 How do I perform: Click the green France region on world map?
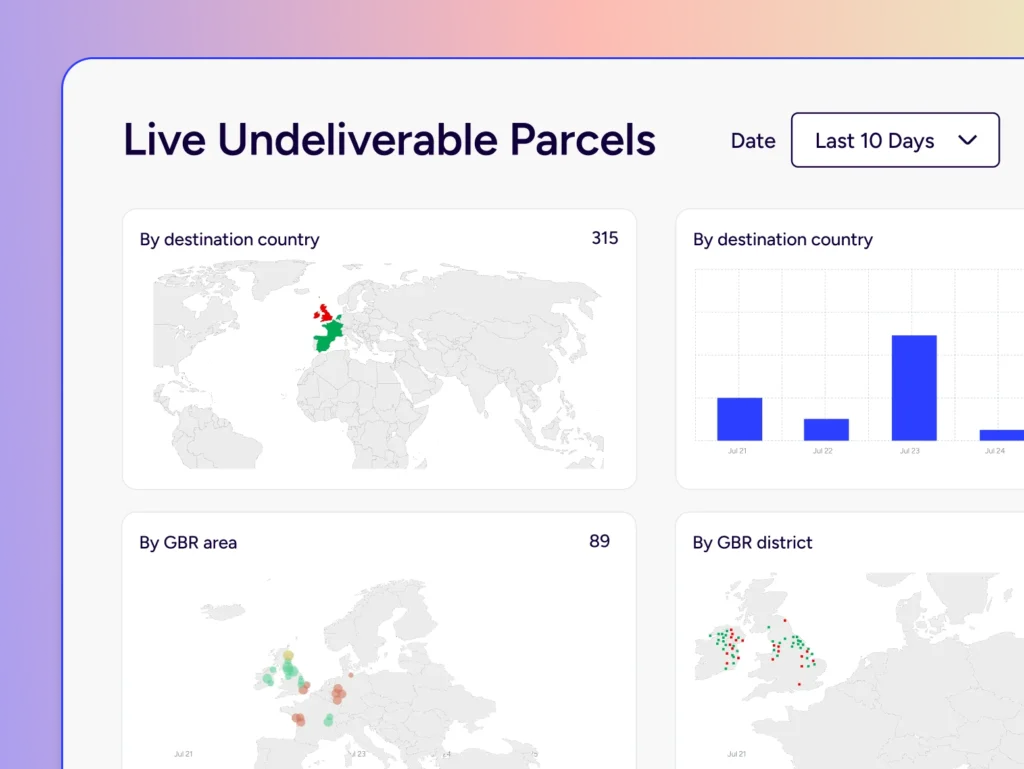(x=327, y=336)
